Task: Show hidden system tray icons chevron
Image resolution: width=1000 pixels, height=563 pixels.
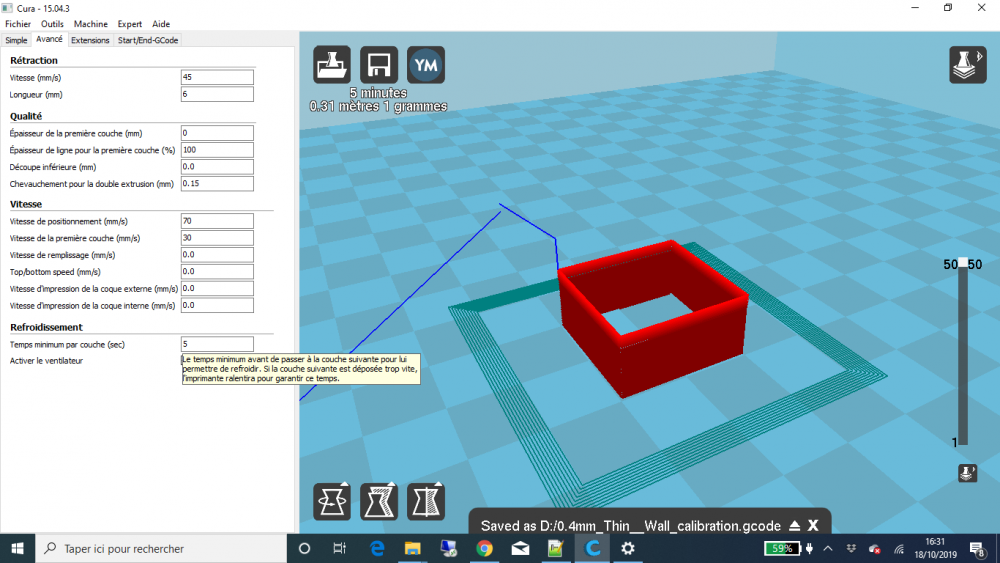Action: [828, 548]
